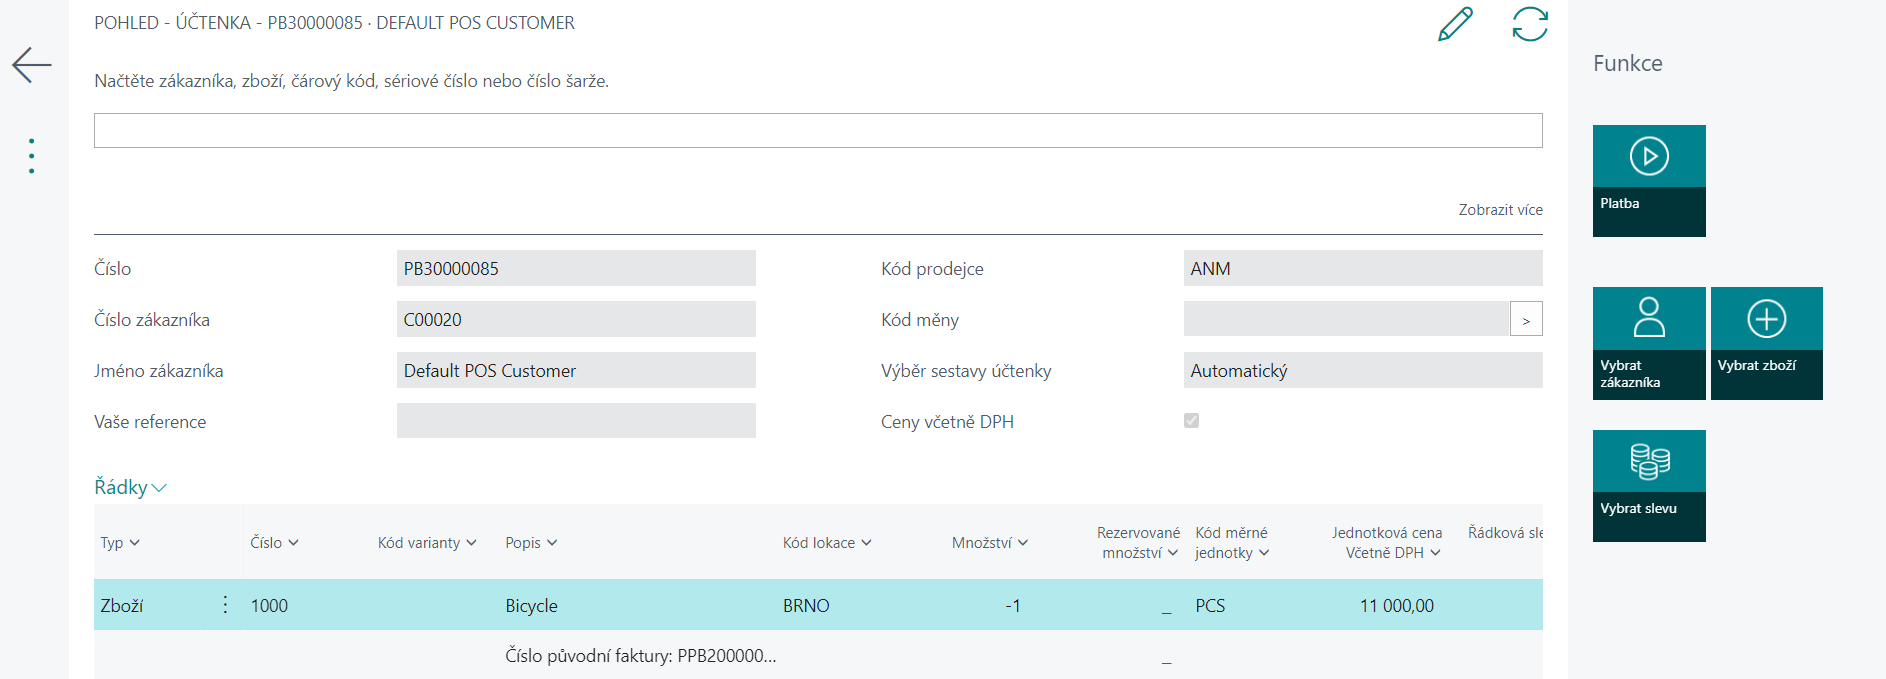Click the Číslo field PB30000085
This screenshot has height=679, width=1886.
click(576, 268)
